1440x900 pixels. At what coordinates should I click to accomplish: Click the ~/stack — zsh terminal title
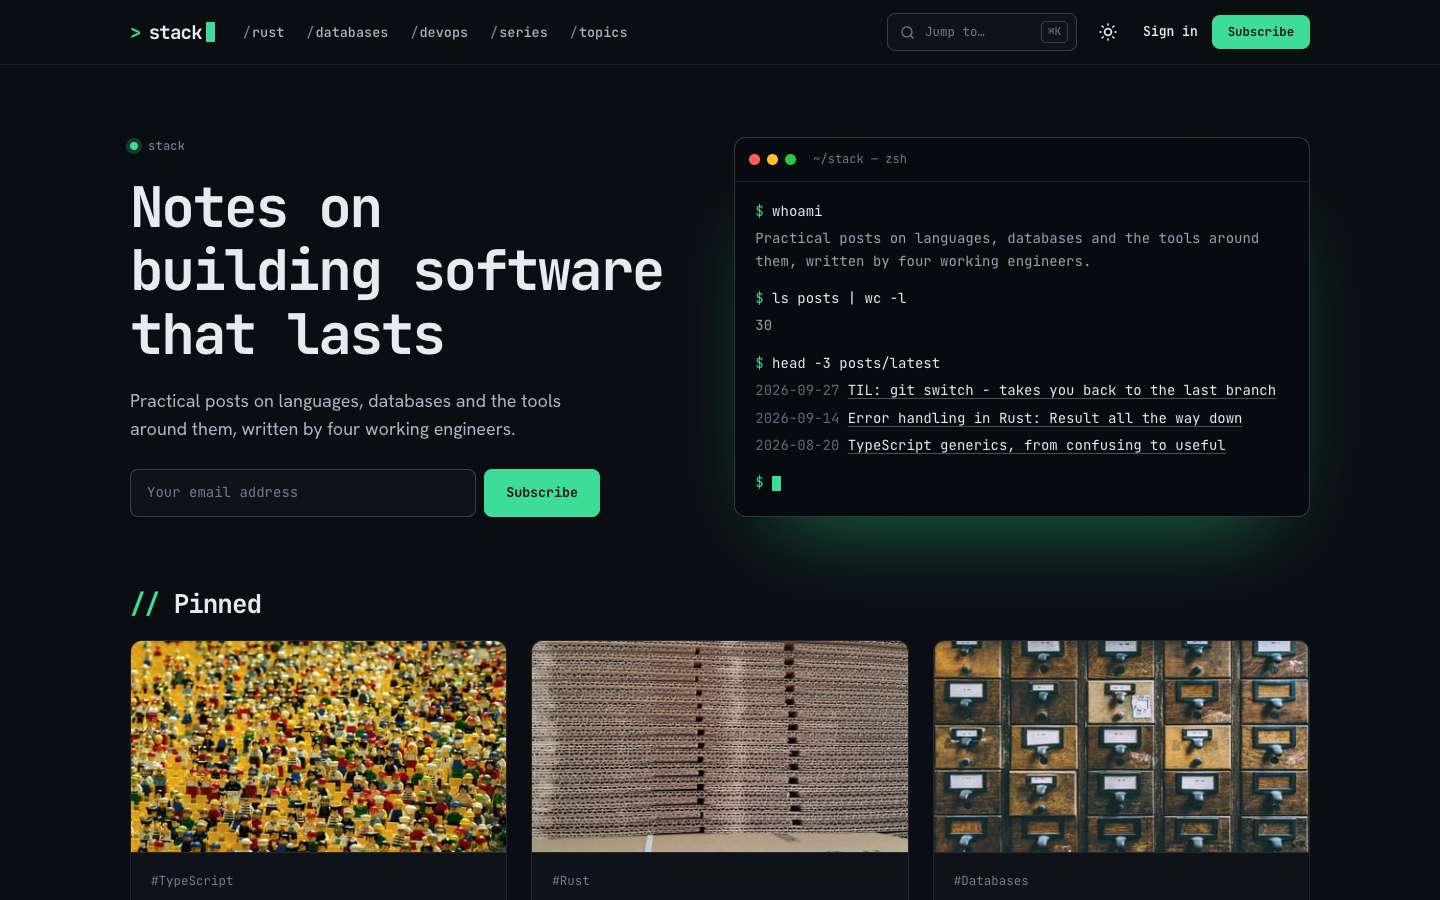click(860, 159)
